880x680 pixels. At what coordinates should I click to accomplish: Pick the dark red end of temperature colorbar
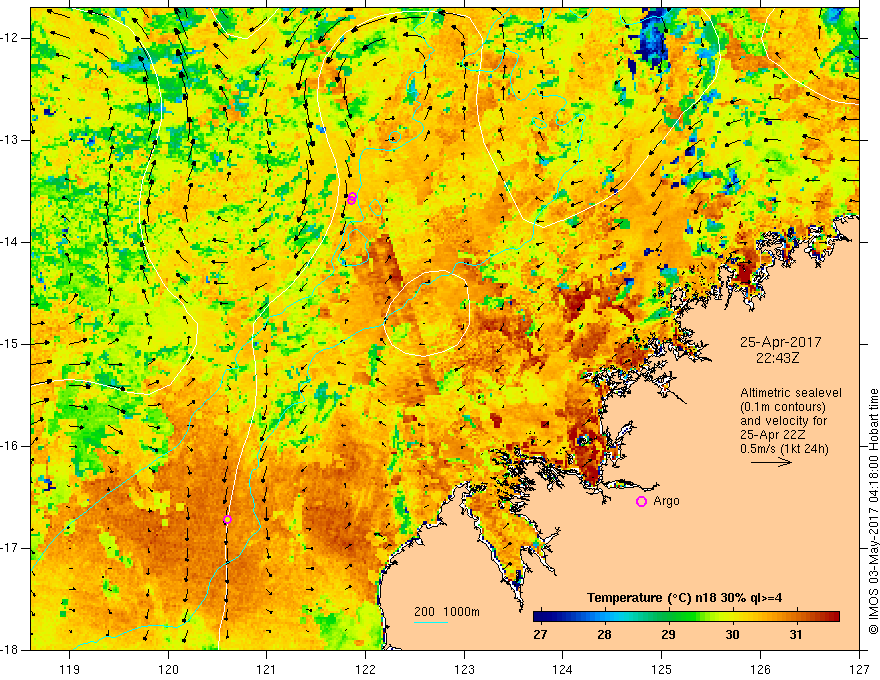point(835,617)
